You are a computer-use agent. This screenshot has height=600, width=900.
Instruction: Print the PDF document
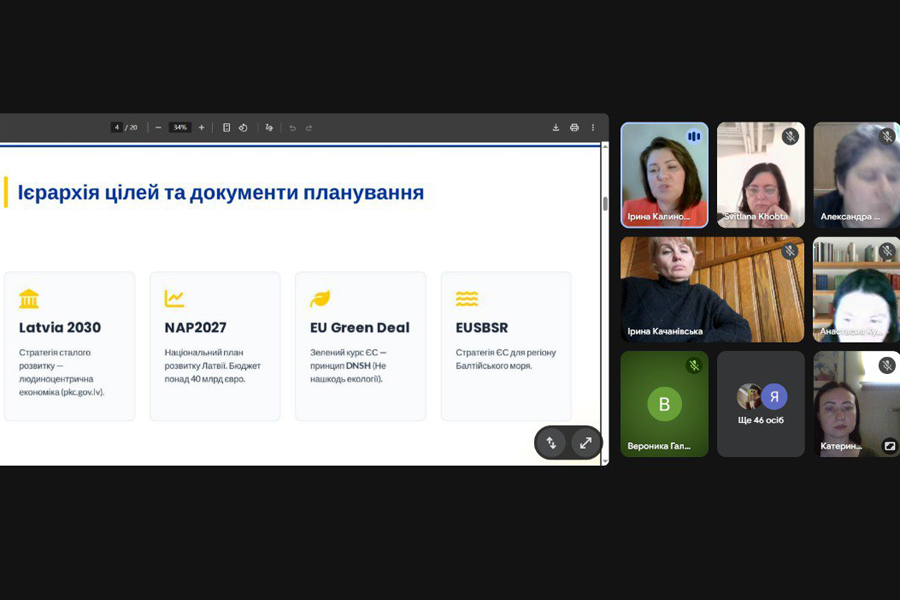574,127
